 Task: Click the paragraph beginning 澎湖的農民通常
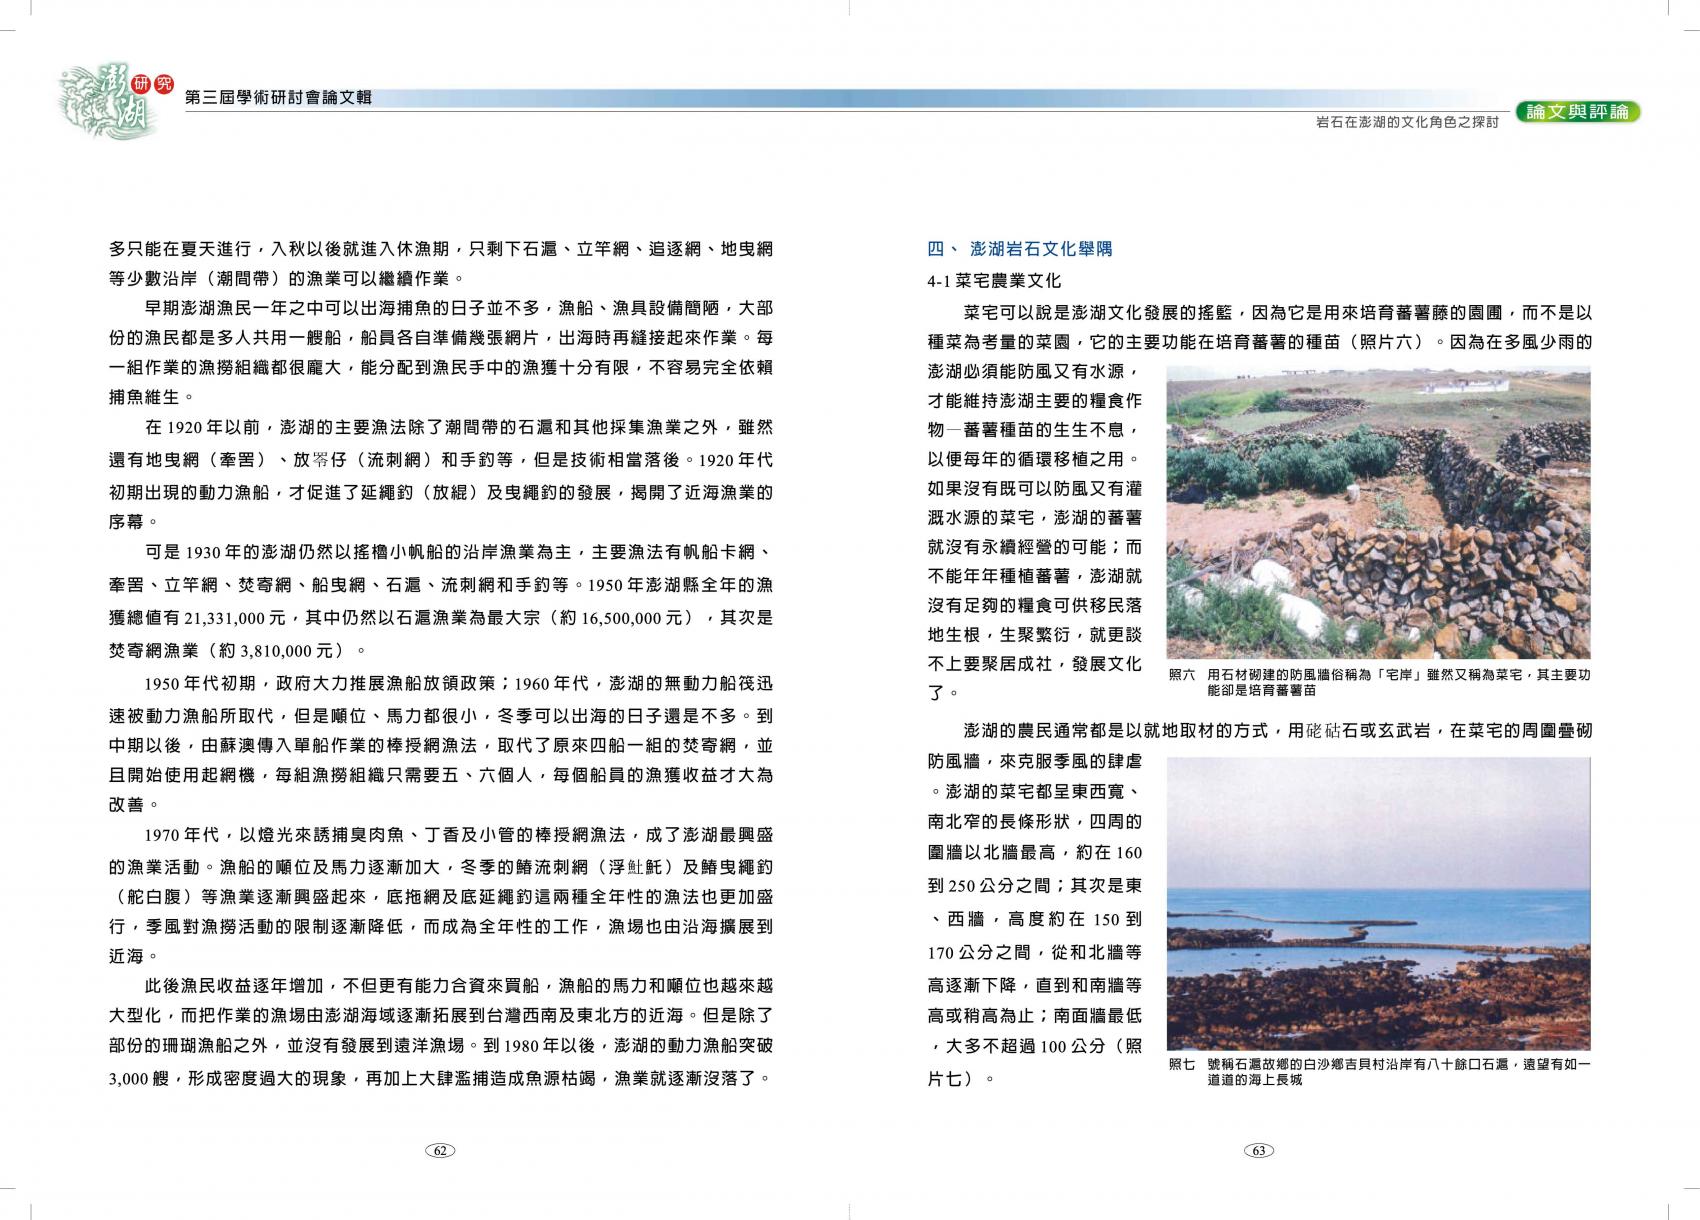point(1260,731)
